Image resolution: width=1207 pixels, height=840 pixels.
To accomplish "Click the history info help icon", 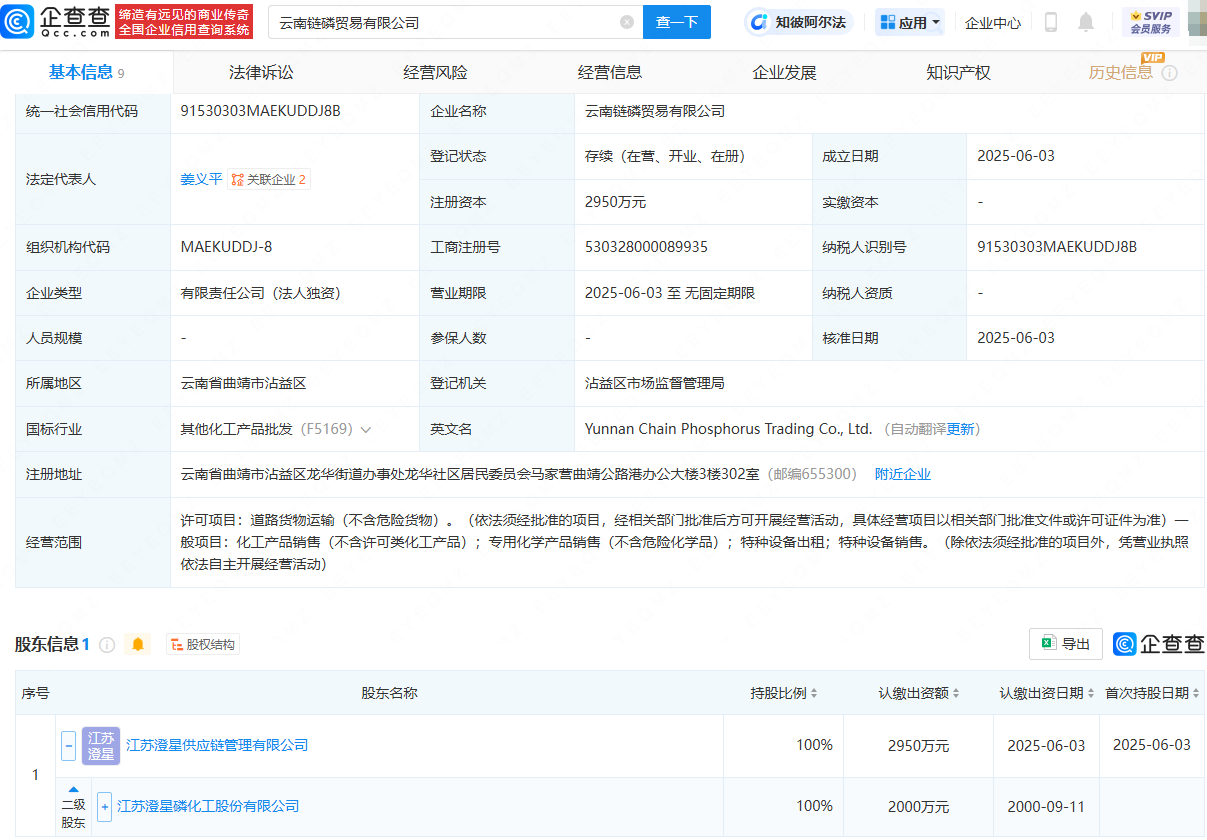I will (x=1169, y=73).
